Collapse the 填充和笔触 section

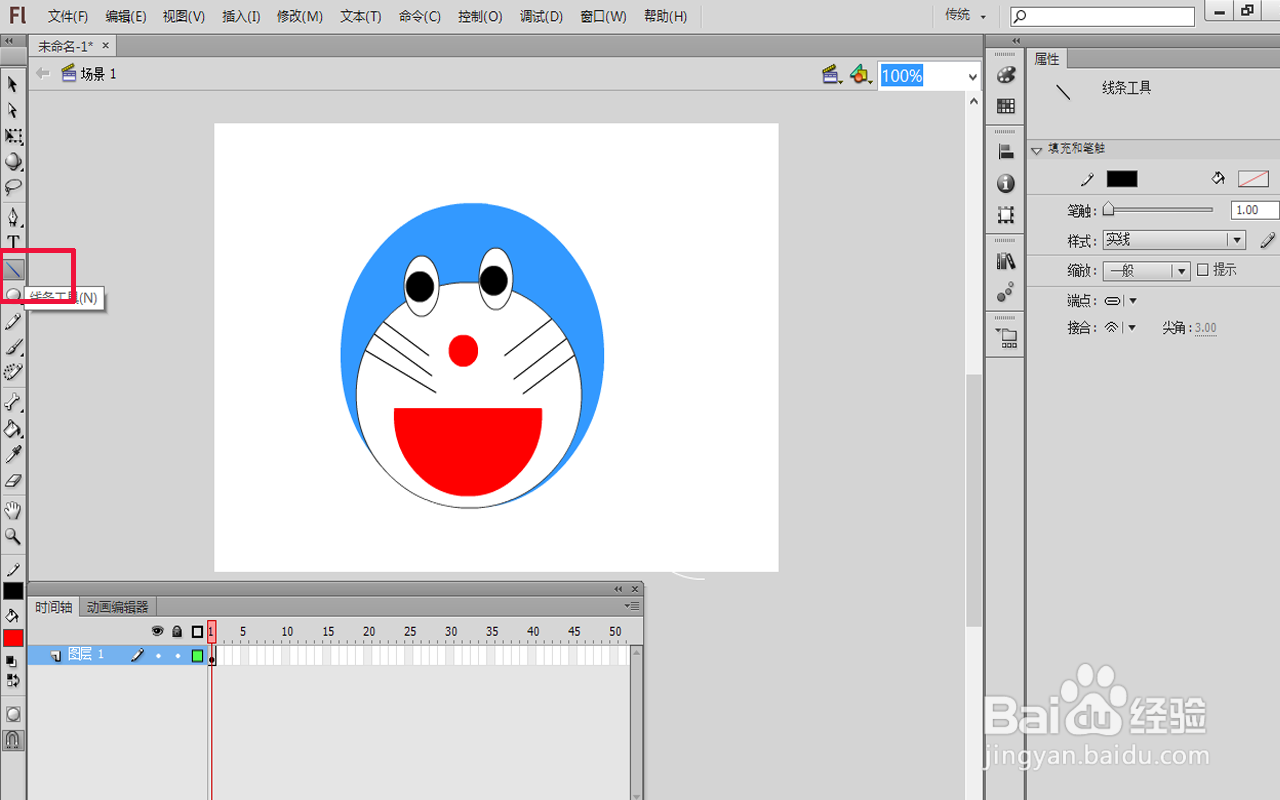(1037, 149)
